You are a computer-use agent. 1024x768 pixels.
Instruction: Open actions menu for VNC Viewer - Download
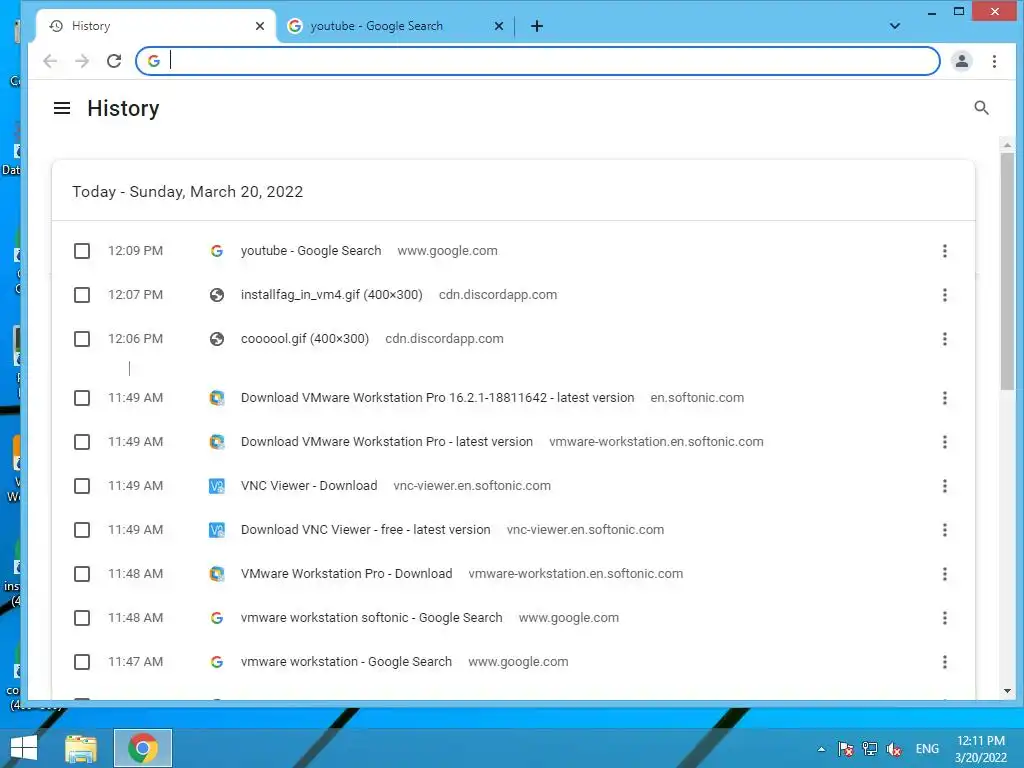tap(944, 486)
